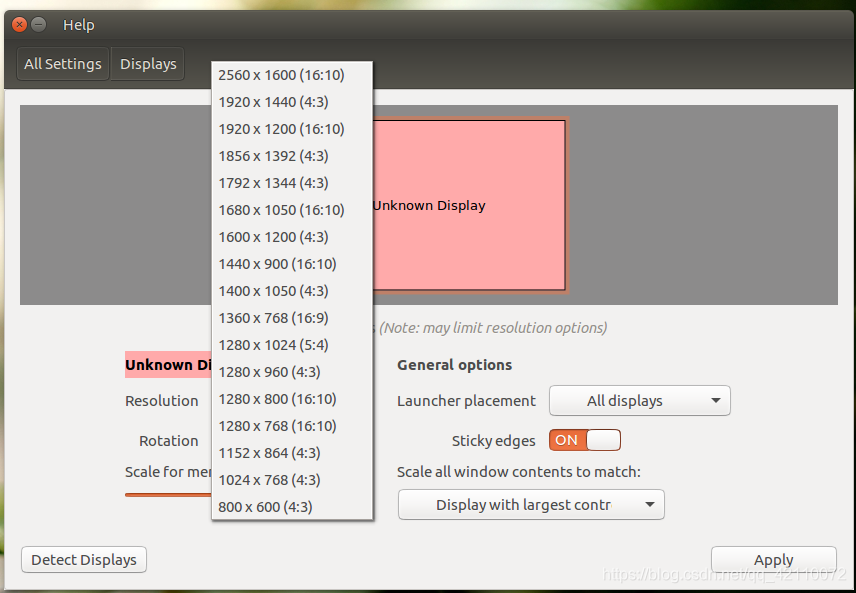
Task: Open the 'Display with largest contr' dropdown
Action: [531, 504]
